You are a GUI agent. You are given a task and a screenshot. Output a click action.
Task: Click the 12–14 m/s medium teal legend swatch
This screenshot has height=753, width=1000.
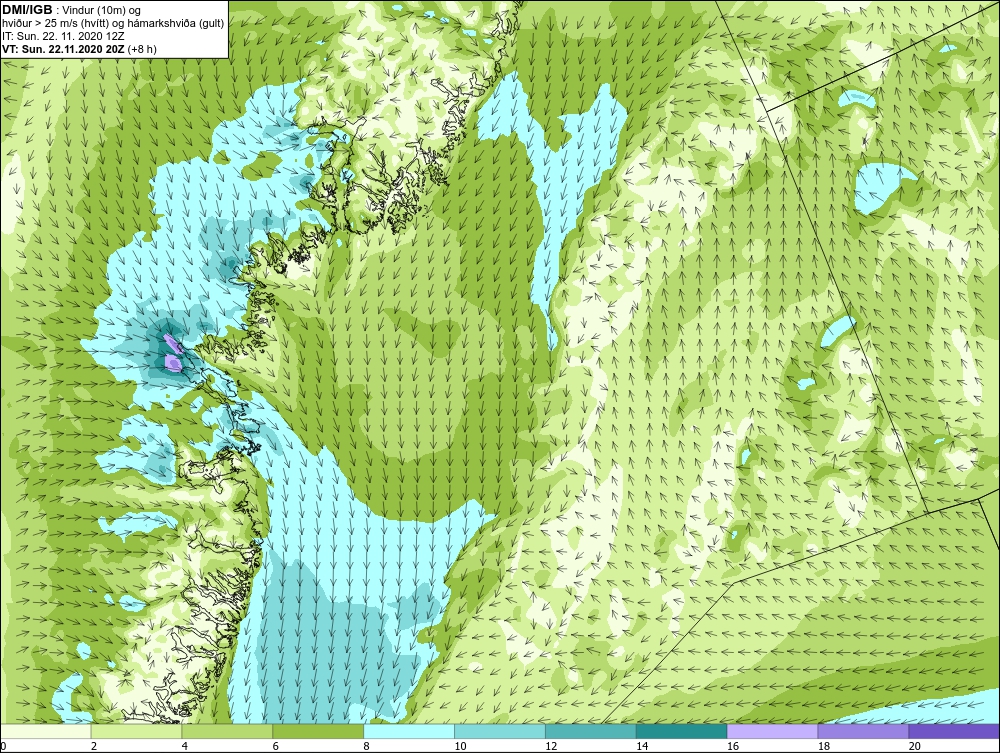(x=591, y=731)
